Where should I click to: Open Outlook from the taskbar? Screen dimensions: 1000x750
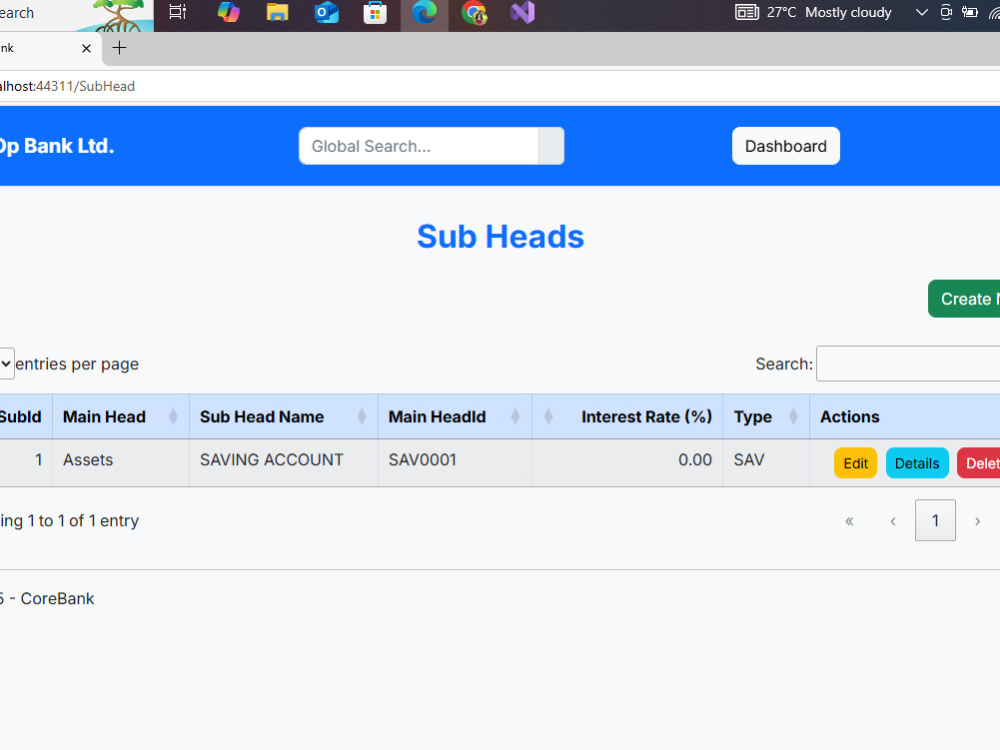pyautogui.click(x=326, y=12)
